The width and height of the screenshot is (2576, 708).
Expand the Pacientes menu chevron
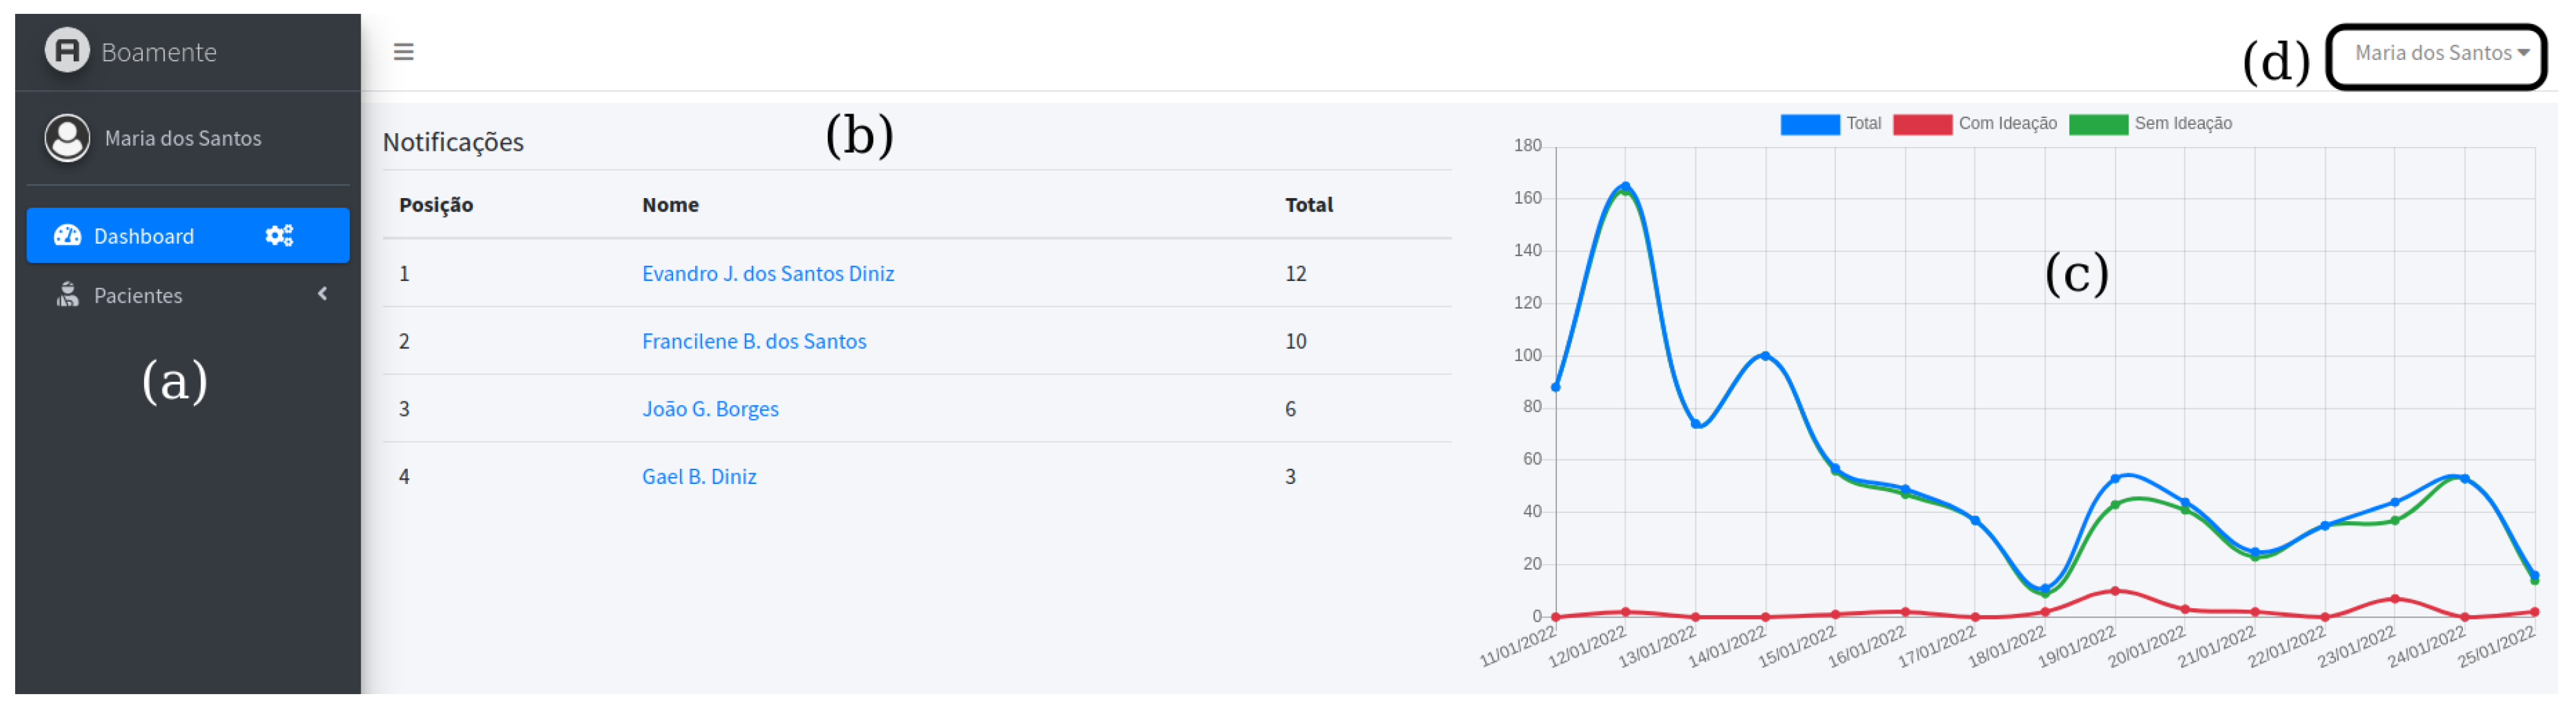[x=322, y=294]
